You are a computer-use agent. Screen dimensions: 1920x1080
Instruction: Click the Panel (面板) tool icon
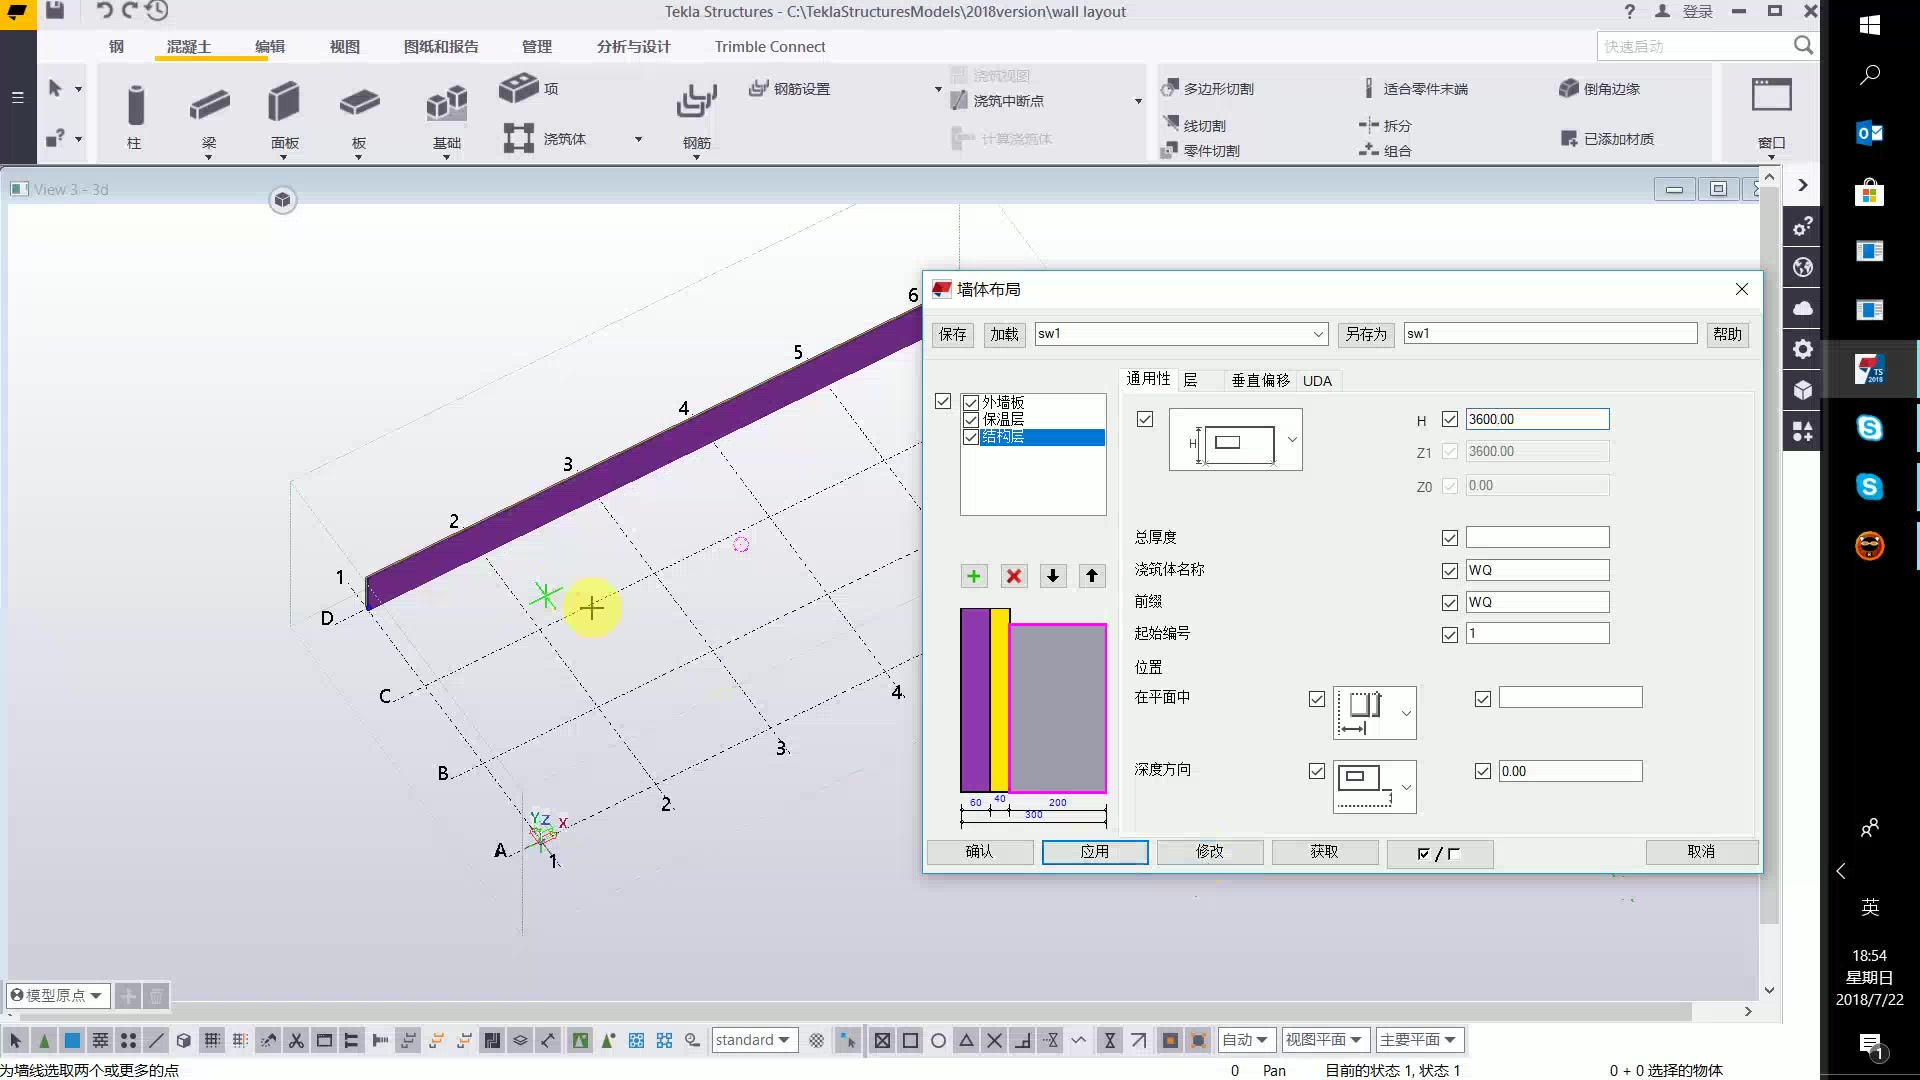[284, 103]
